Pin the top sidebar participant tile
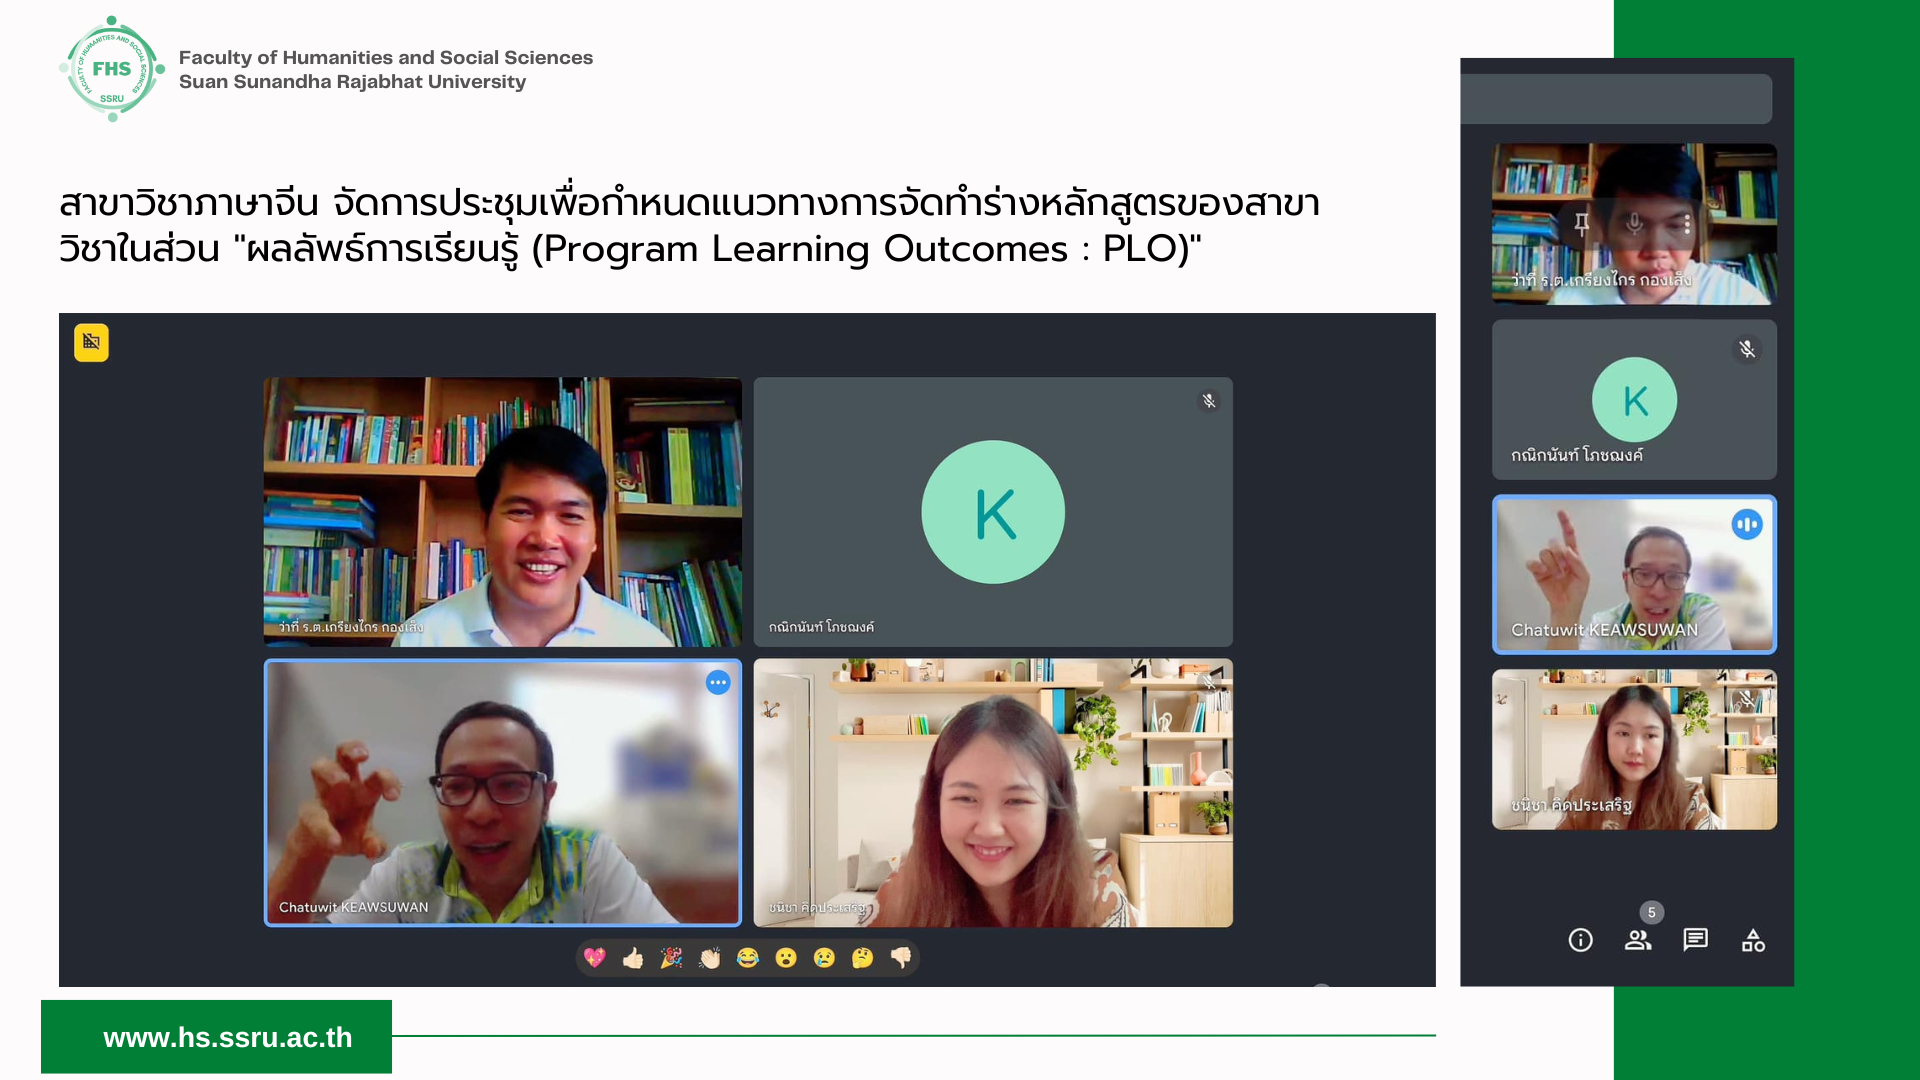The image size is (1920, 1080). pos(1582,224)
